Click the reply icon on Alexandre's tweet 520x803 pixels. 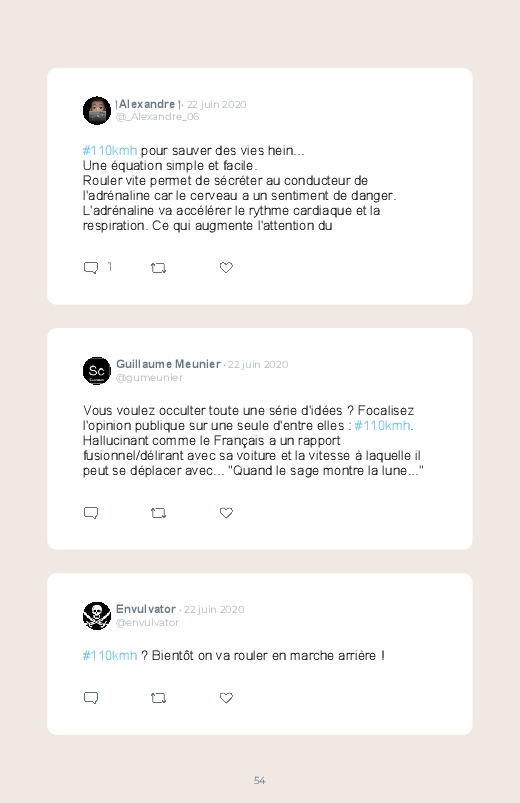click(91, 268)
